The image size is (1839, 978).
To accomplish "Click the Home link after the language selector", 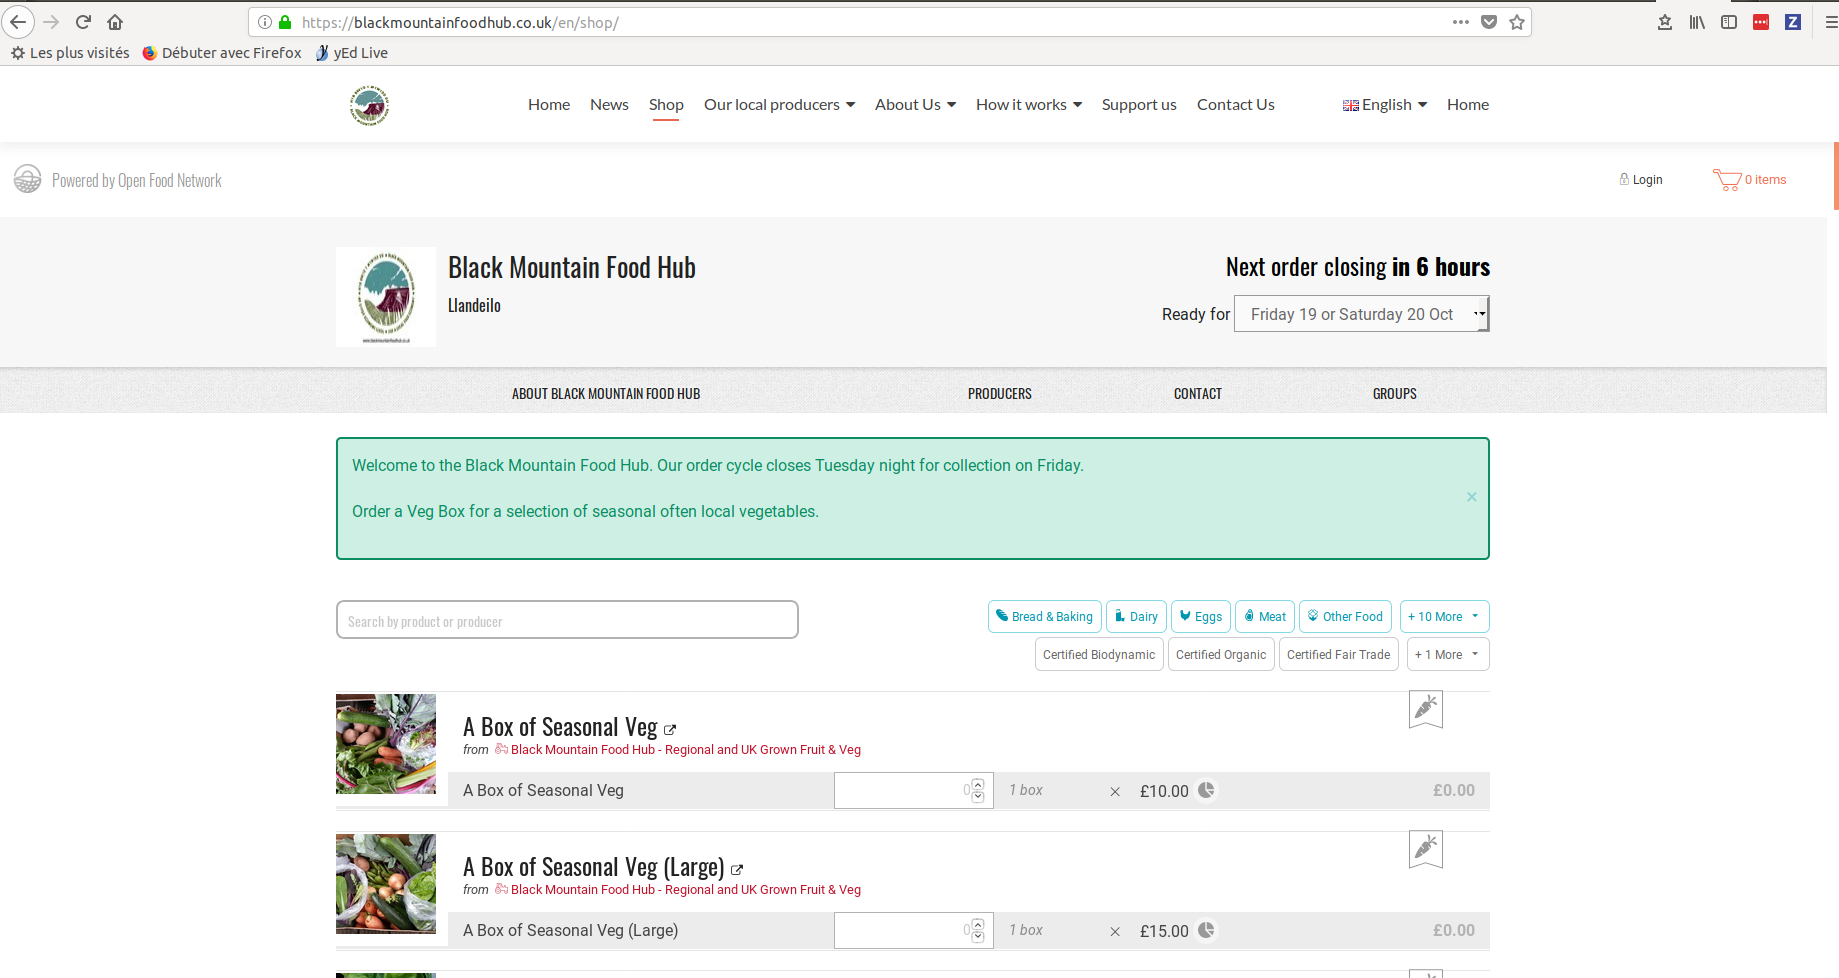I will point(1468,105).
